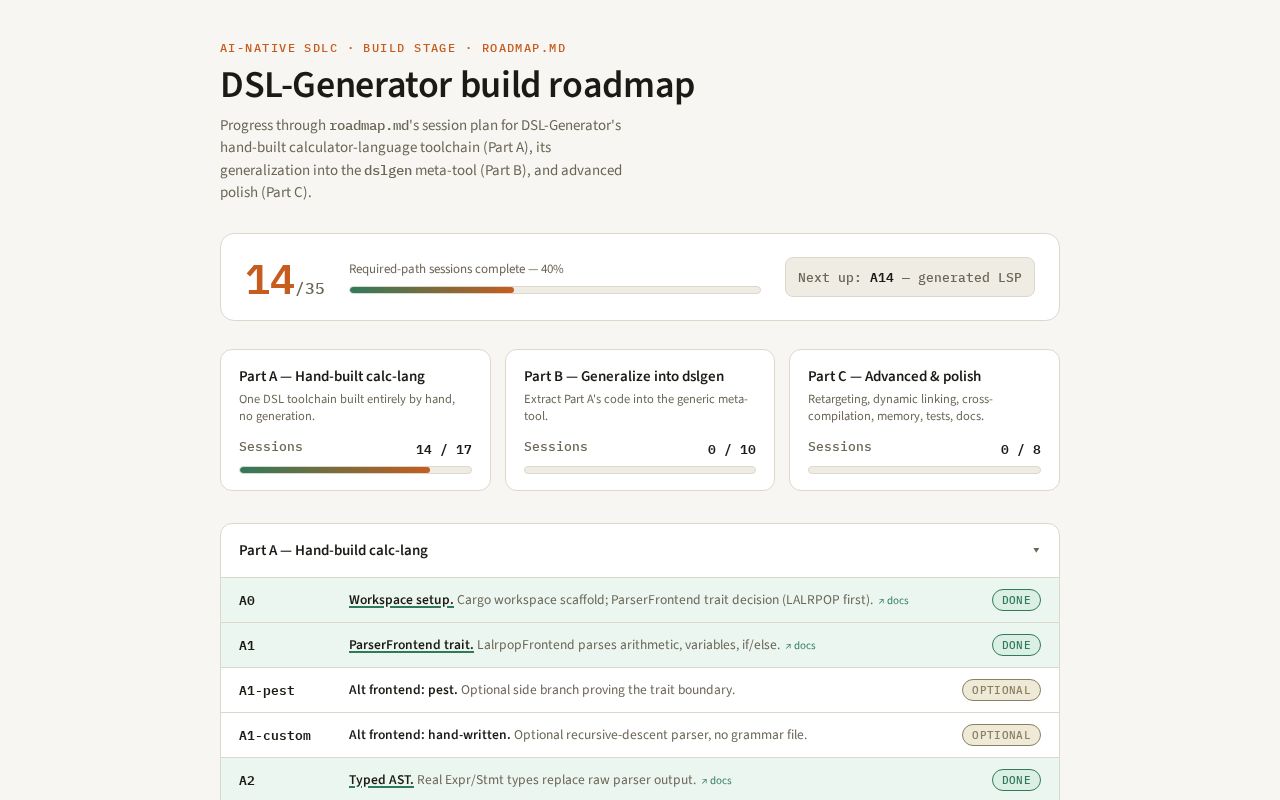Click the Part B sessions progress bar

click(640, 470)
